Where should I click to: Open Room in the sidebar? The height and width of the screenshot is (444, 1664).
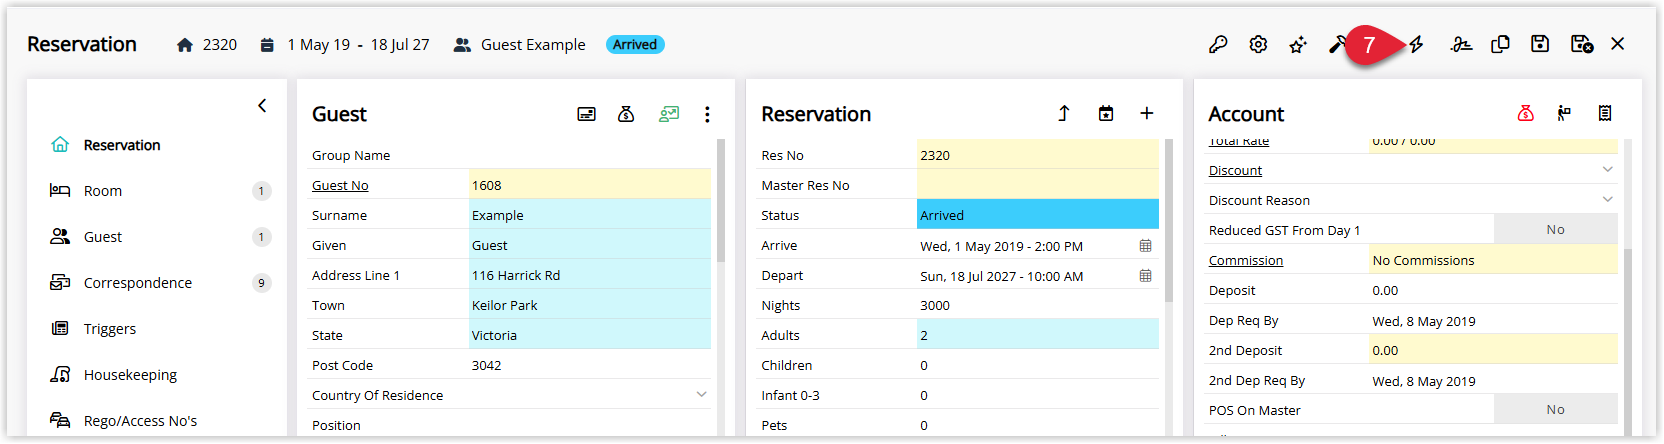[103, 191]
